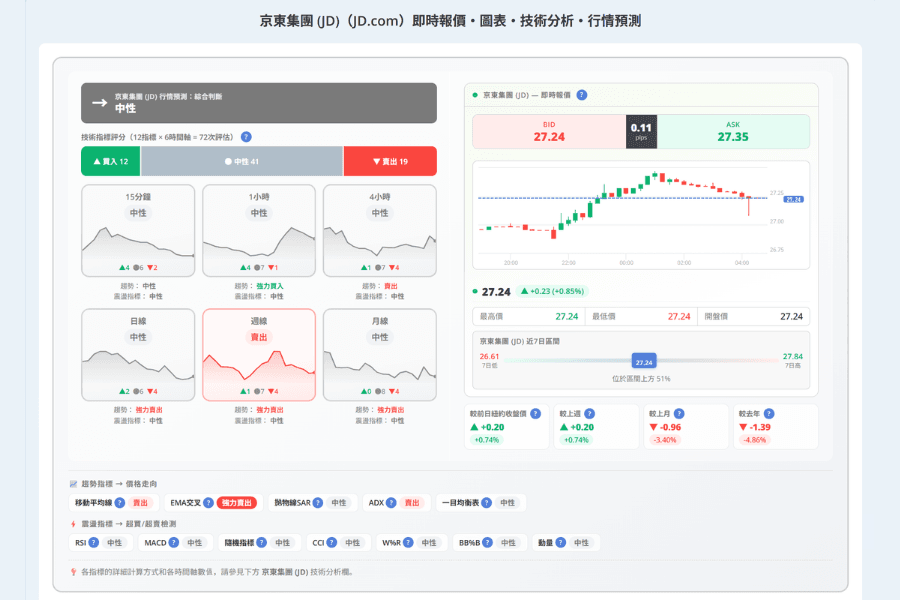Click the 開盤價 27.24 cell
This screenshot has height=600, width=900.
[x=754, y=316]
